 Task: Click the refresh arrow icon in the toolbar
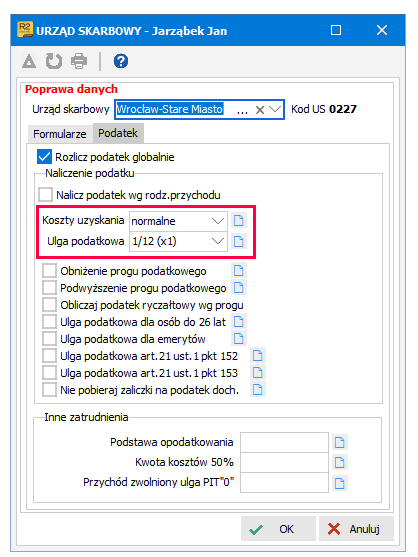coord(54,61)
